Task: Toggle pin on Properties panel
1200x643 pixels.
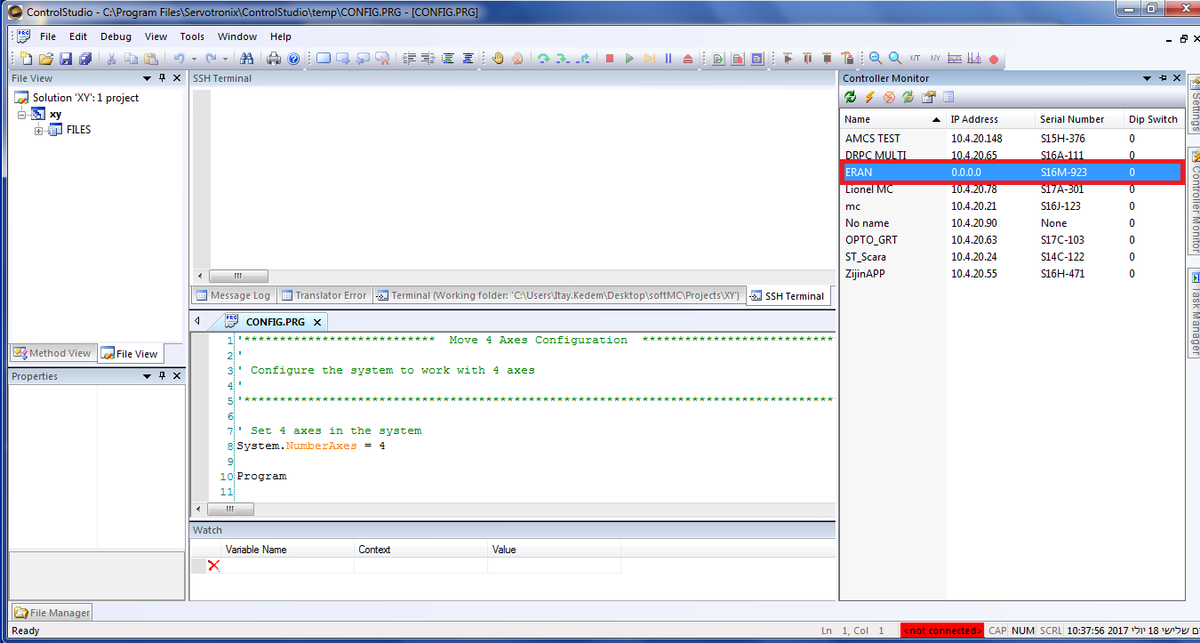Action: (x=162, y=376)
